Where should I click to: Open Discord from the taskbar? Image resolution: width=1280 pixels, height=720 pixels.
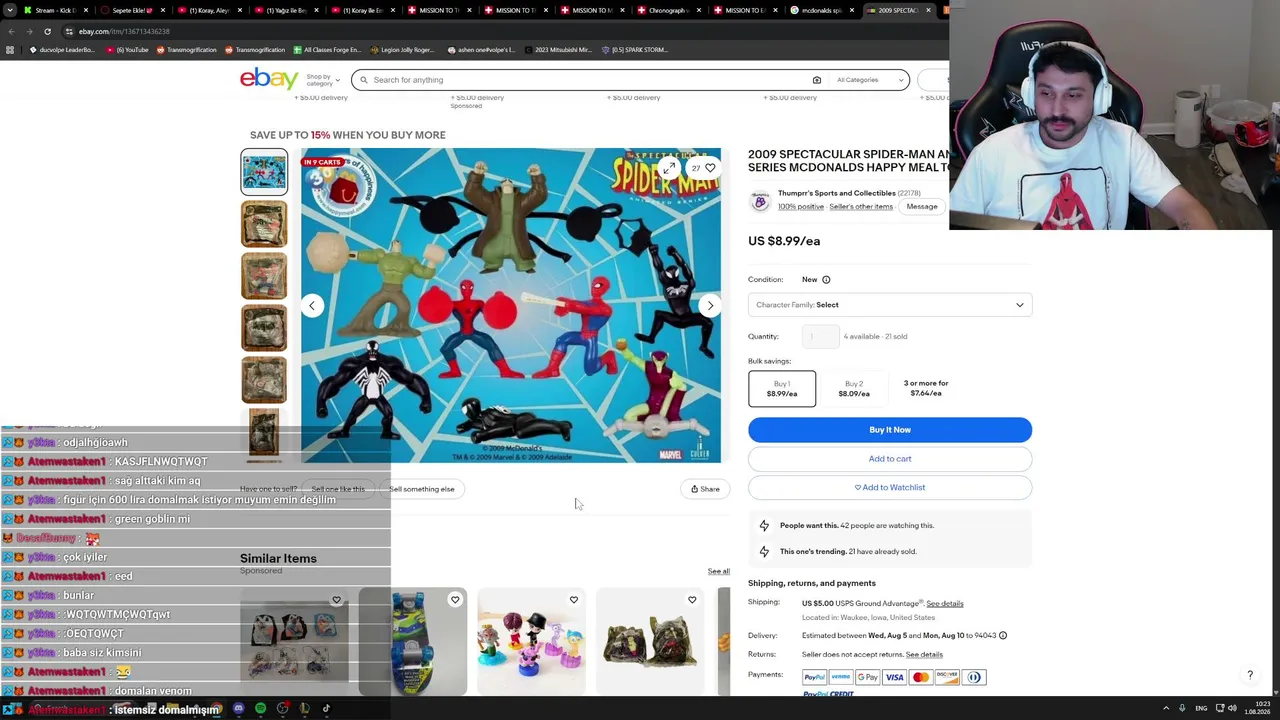pos(238,709)
